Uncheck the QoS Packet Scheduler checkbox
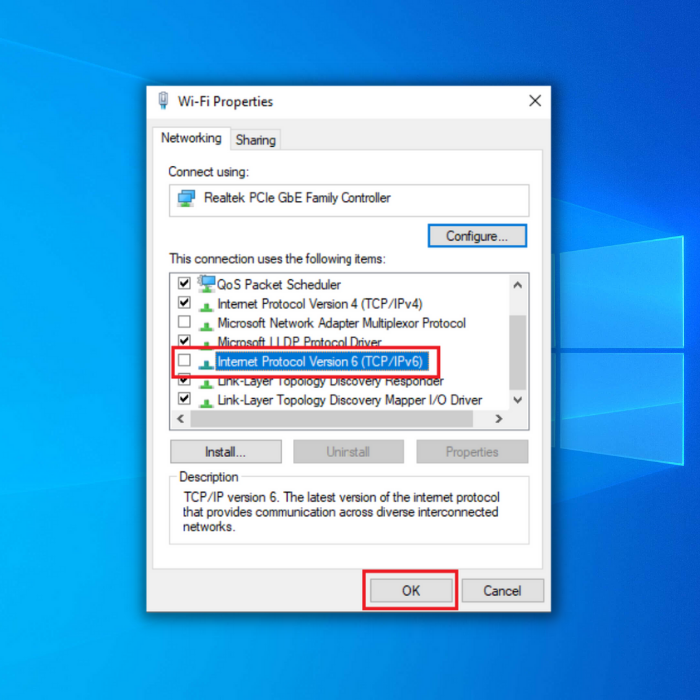This screenshot has height=700, width=700. (184, 283)
